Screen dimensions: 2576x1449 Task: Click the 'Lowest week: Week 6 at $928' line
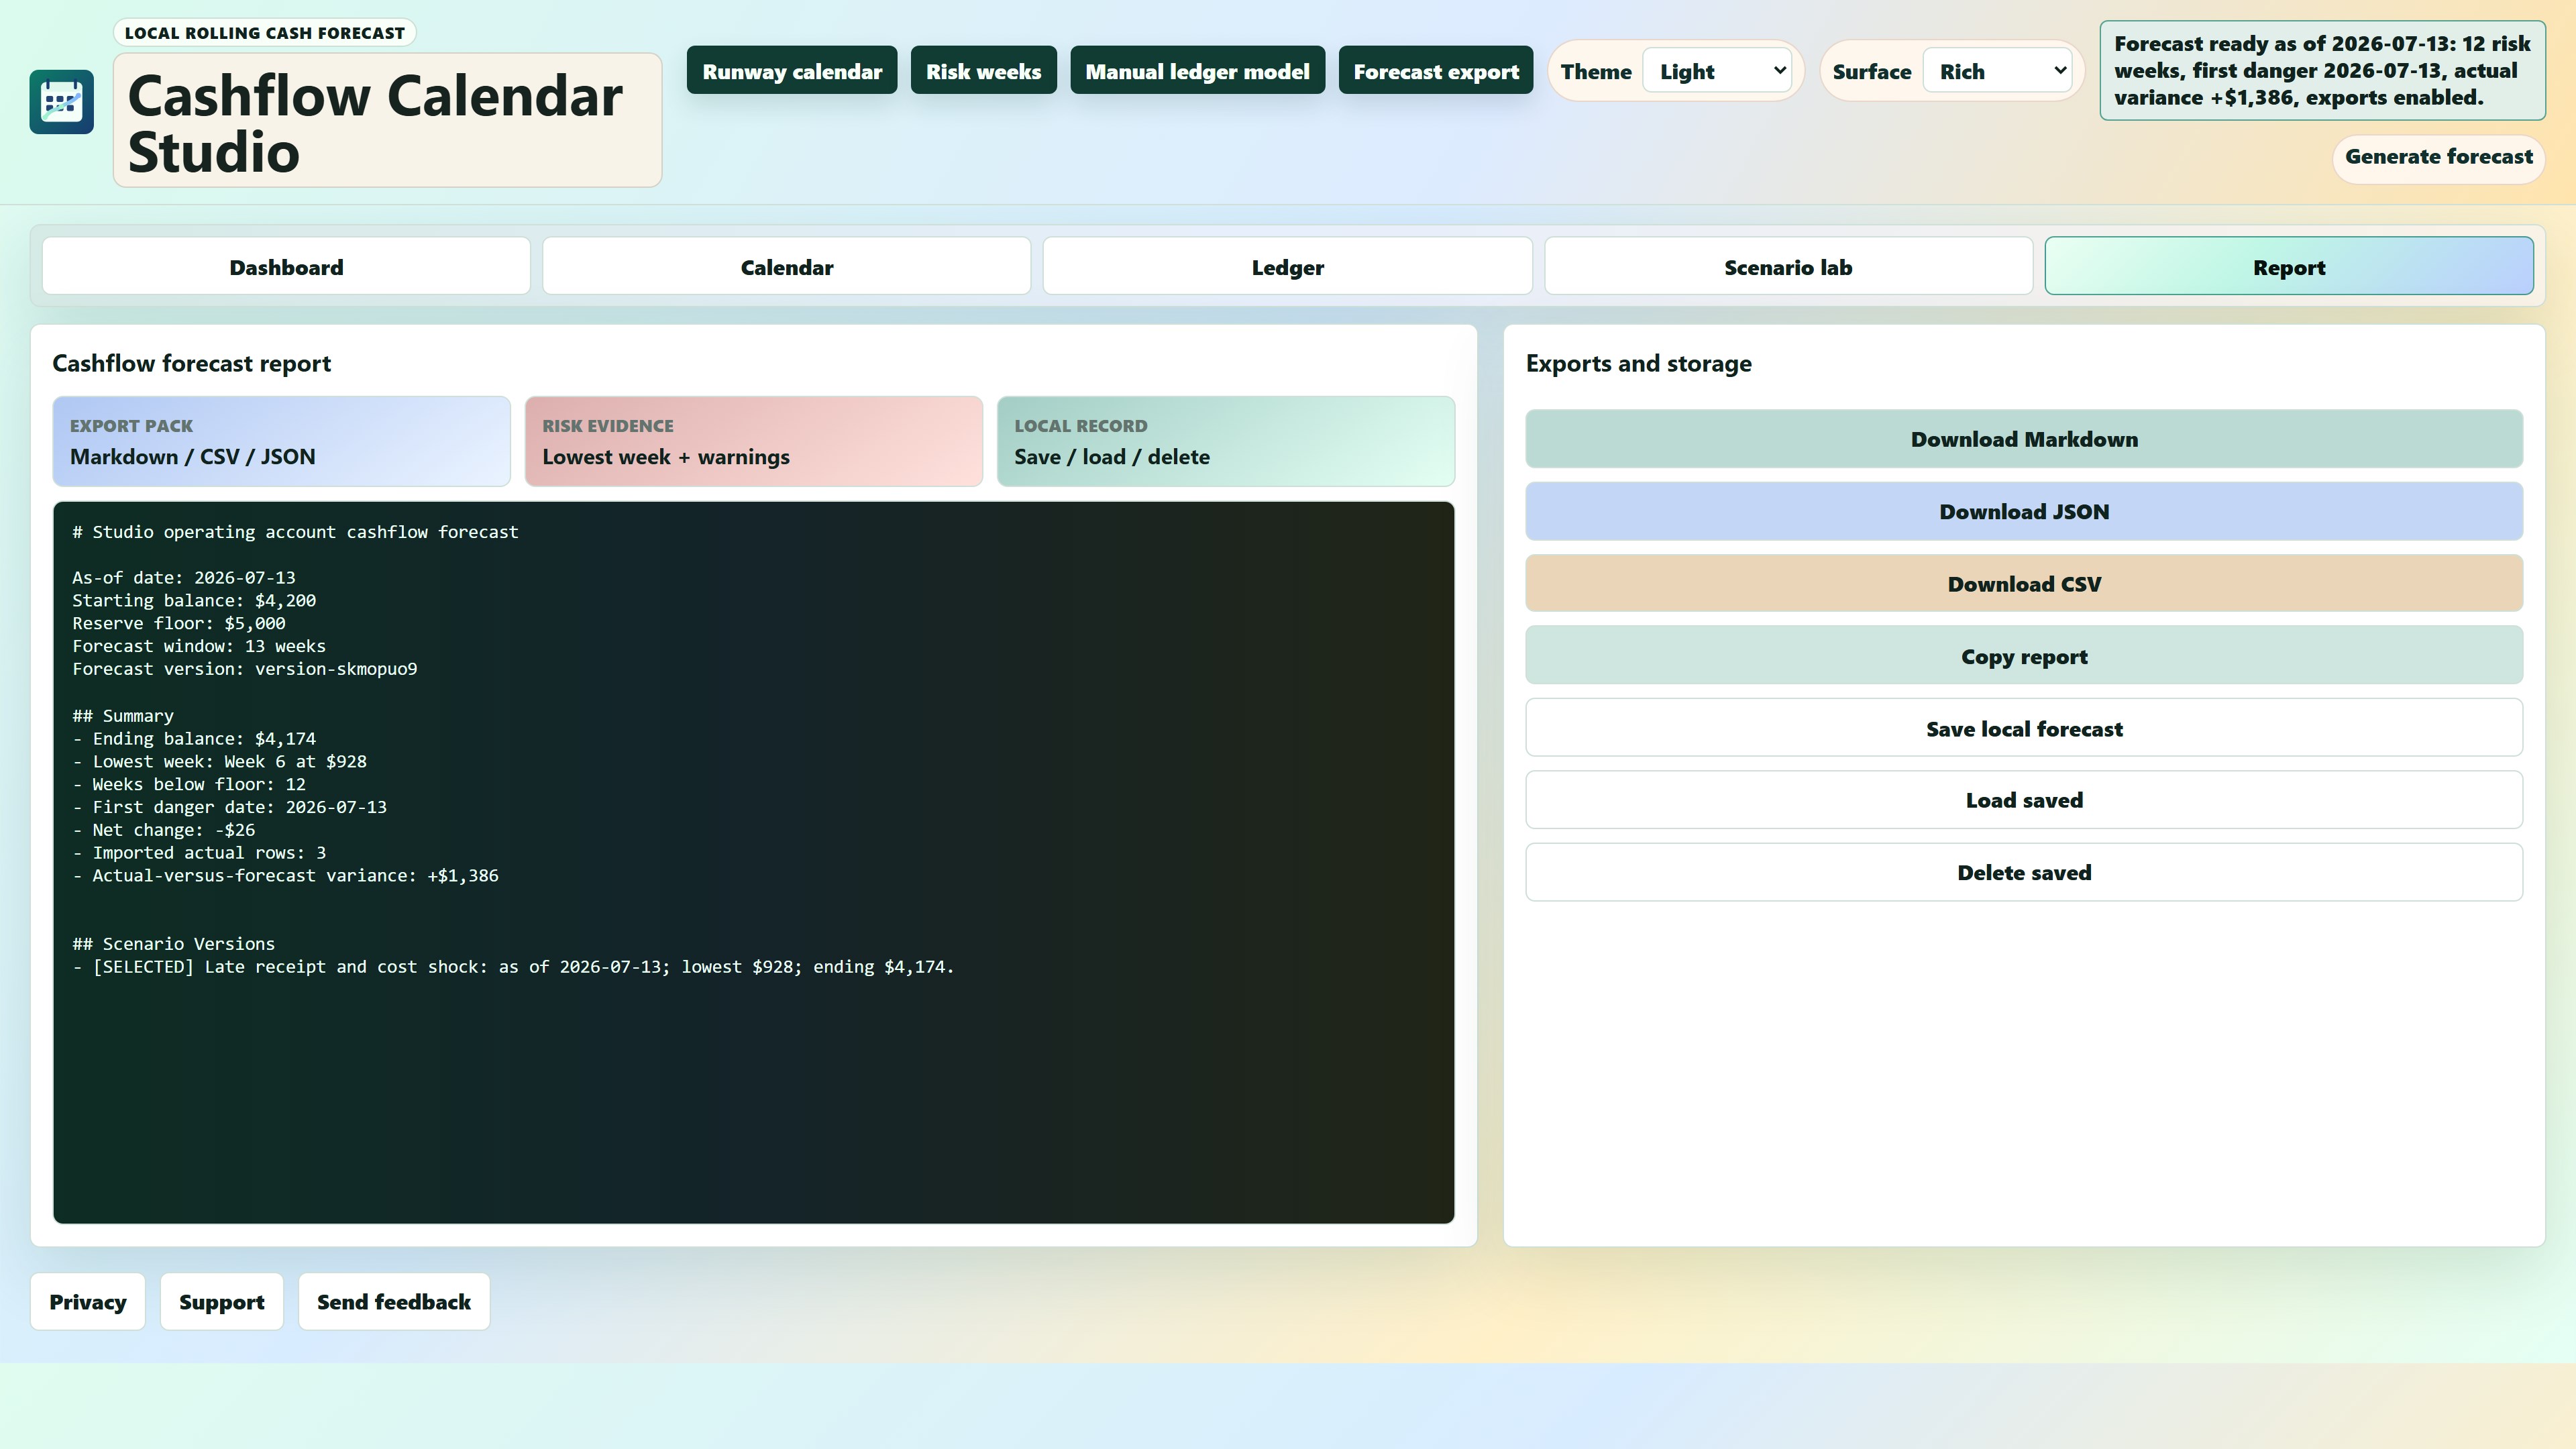pyautogui.click(x=220, y=761)
